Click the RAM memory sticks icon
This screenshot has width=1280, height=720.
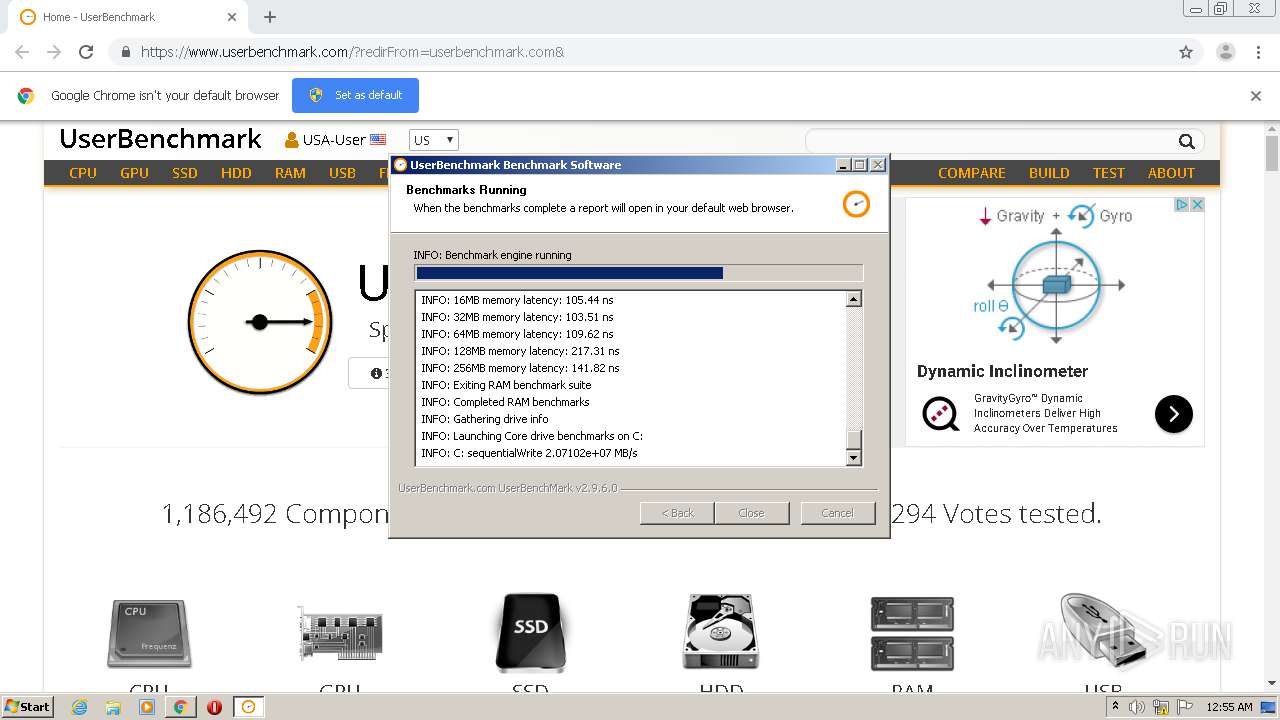(912, 634)
